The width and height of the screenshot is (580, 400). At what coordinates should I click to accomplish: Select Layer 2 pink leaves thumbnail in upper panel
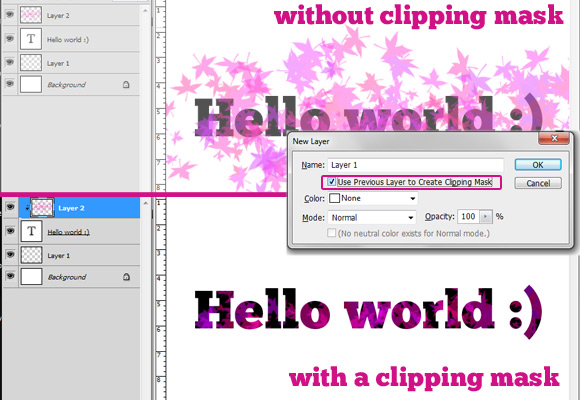[x=31, y=15]
